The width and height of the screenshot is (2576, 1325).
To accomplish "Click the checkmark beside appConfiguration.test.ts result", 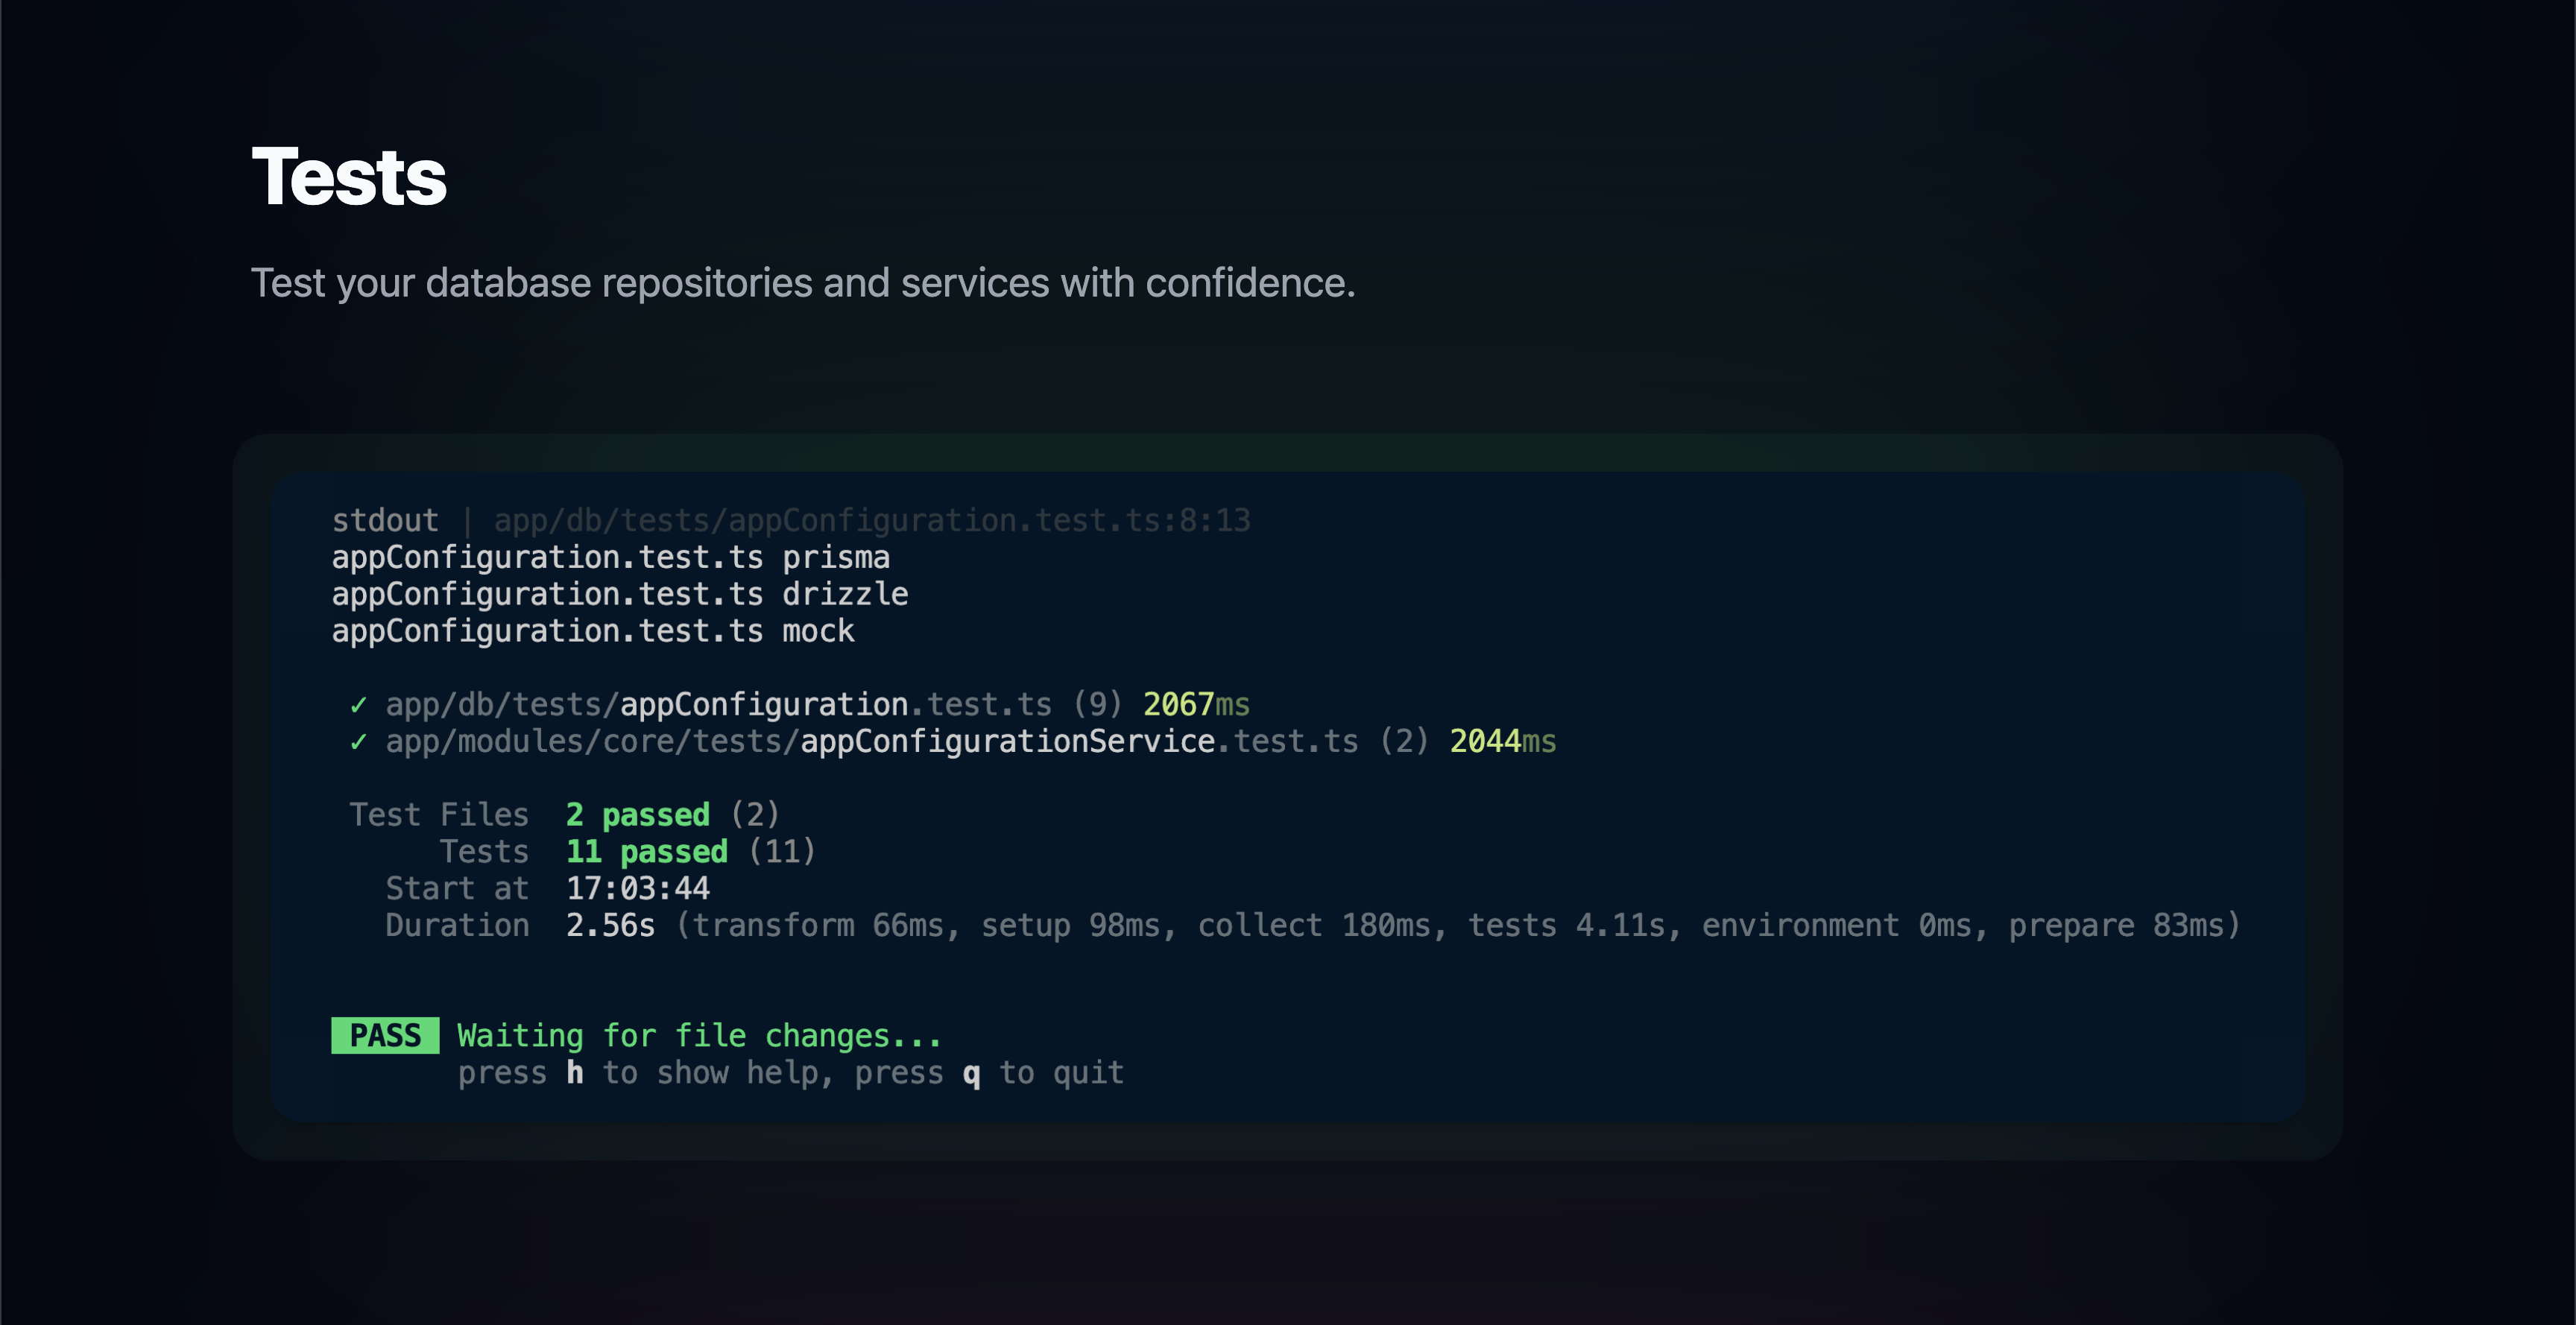I will tap(358, 705).
